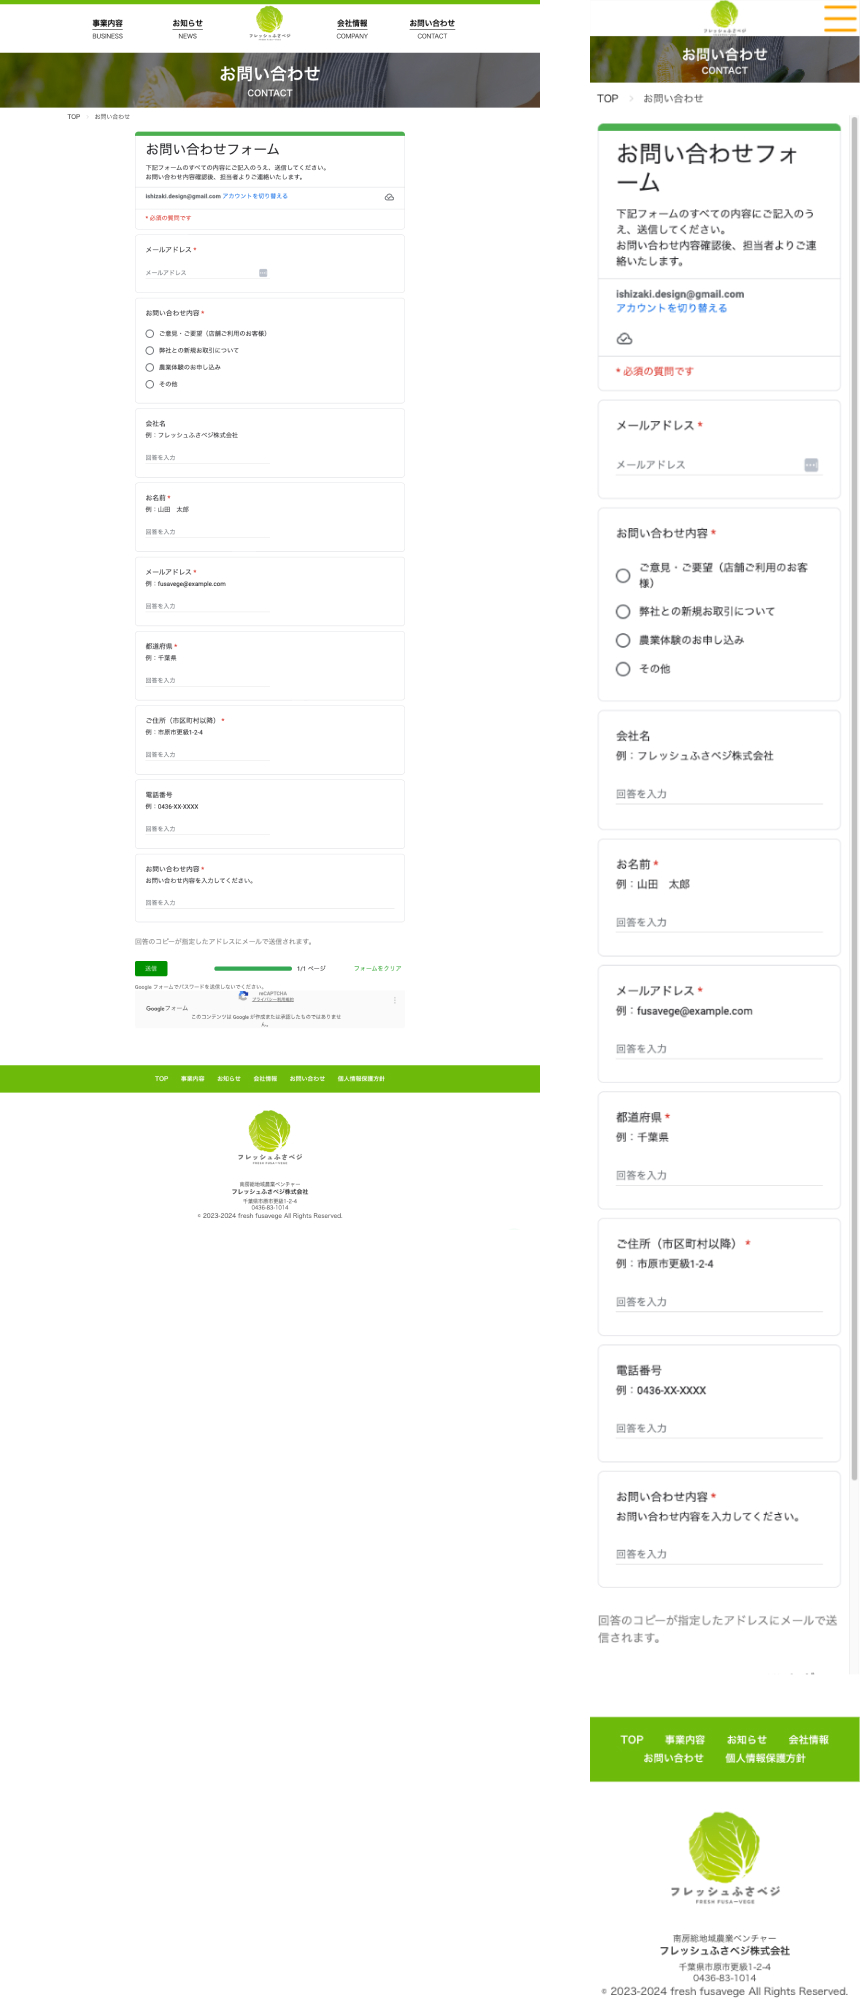
Task: Click アカウントを切り替える link in mobile form
Action: [x=672, y=308]
